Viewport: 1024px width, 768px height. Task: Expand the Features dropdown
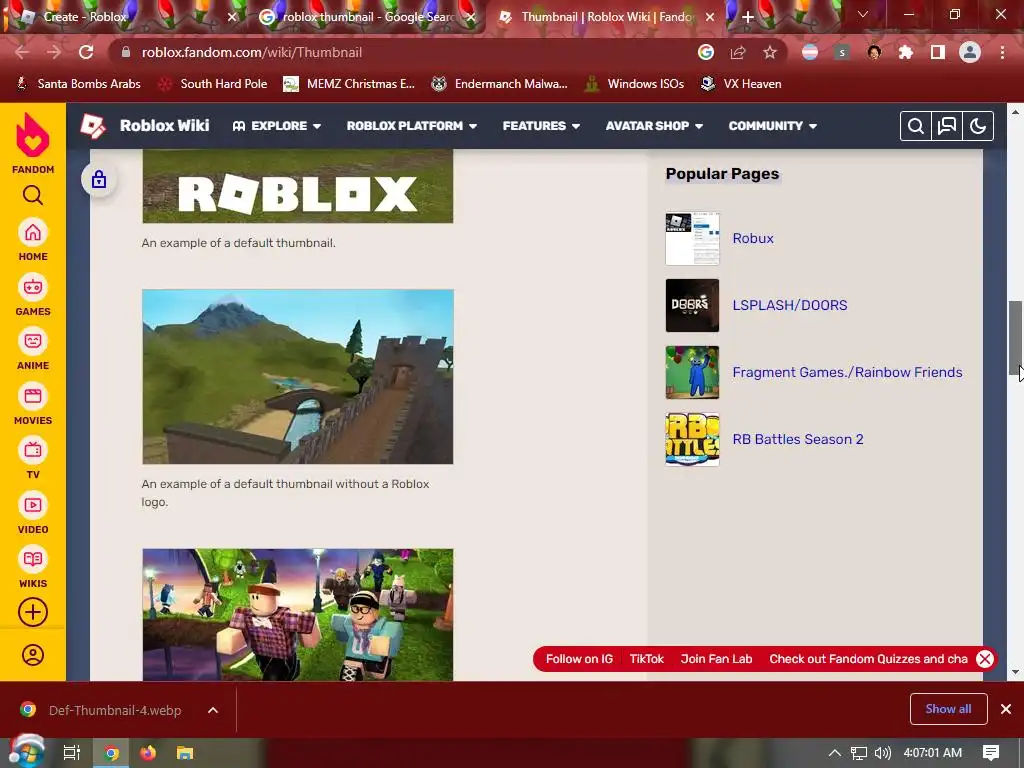click(541, 126)
